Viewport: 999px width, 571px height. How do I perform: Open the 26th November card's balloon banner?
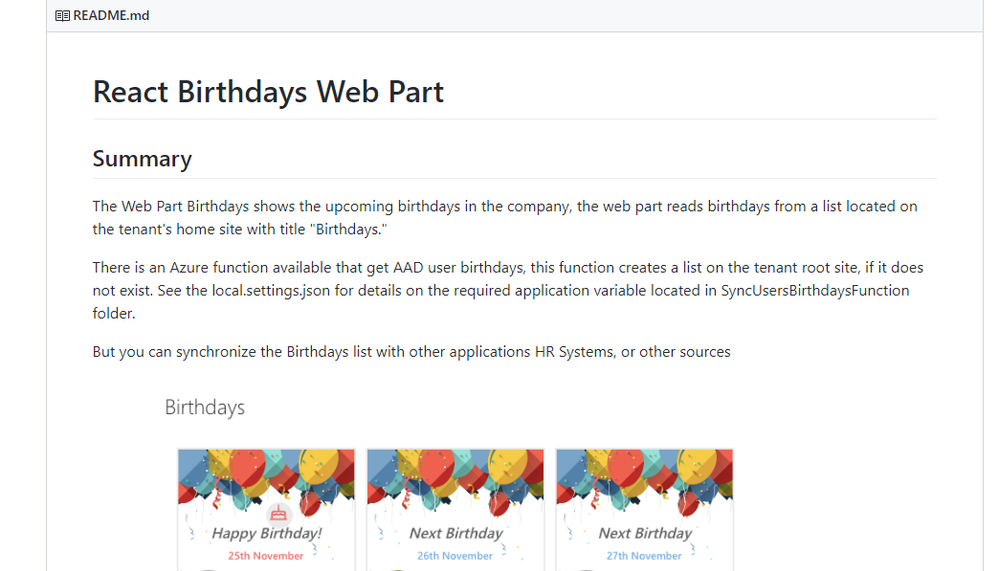coord(455,478)
